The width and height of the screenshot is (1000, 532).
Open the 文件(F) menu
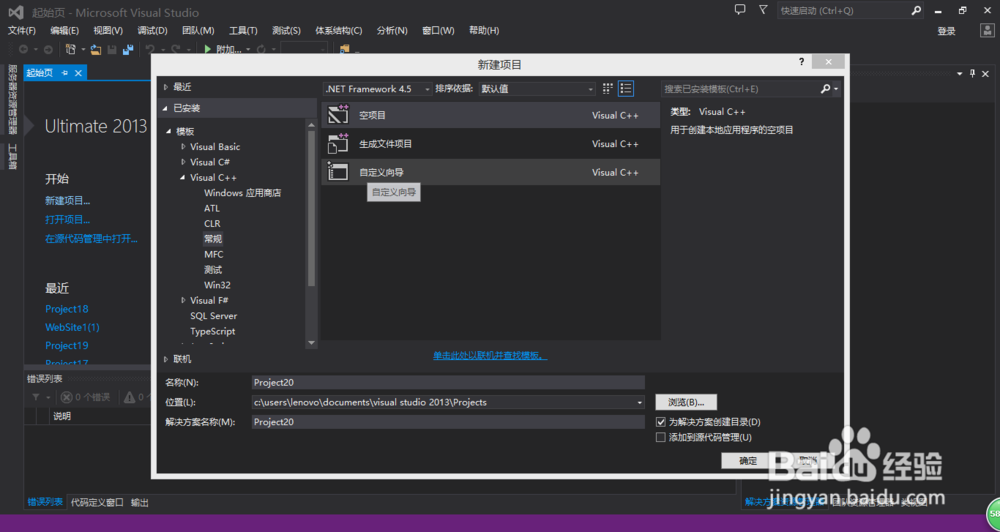22,31
